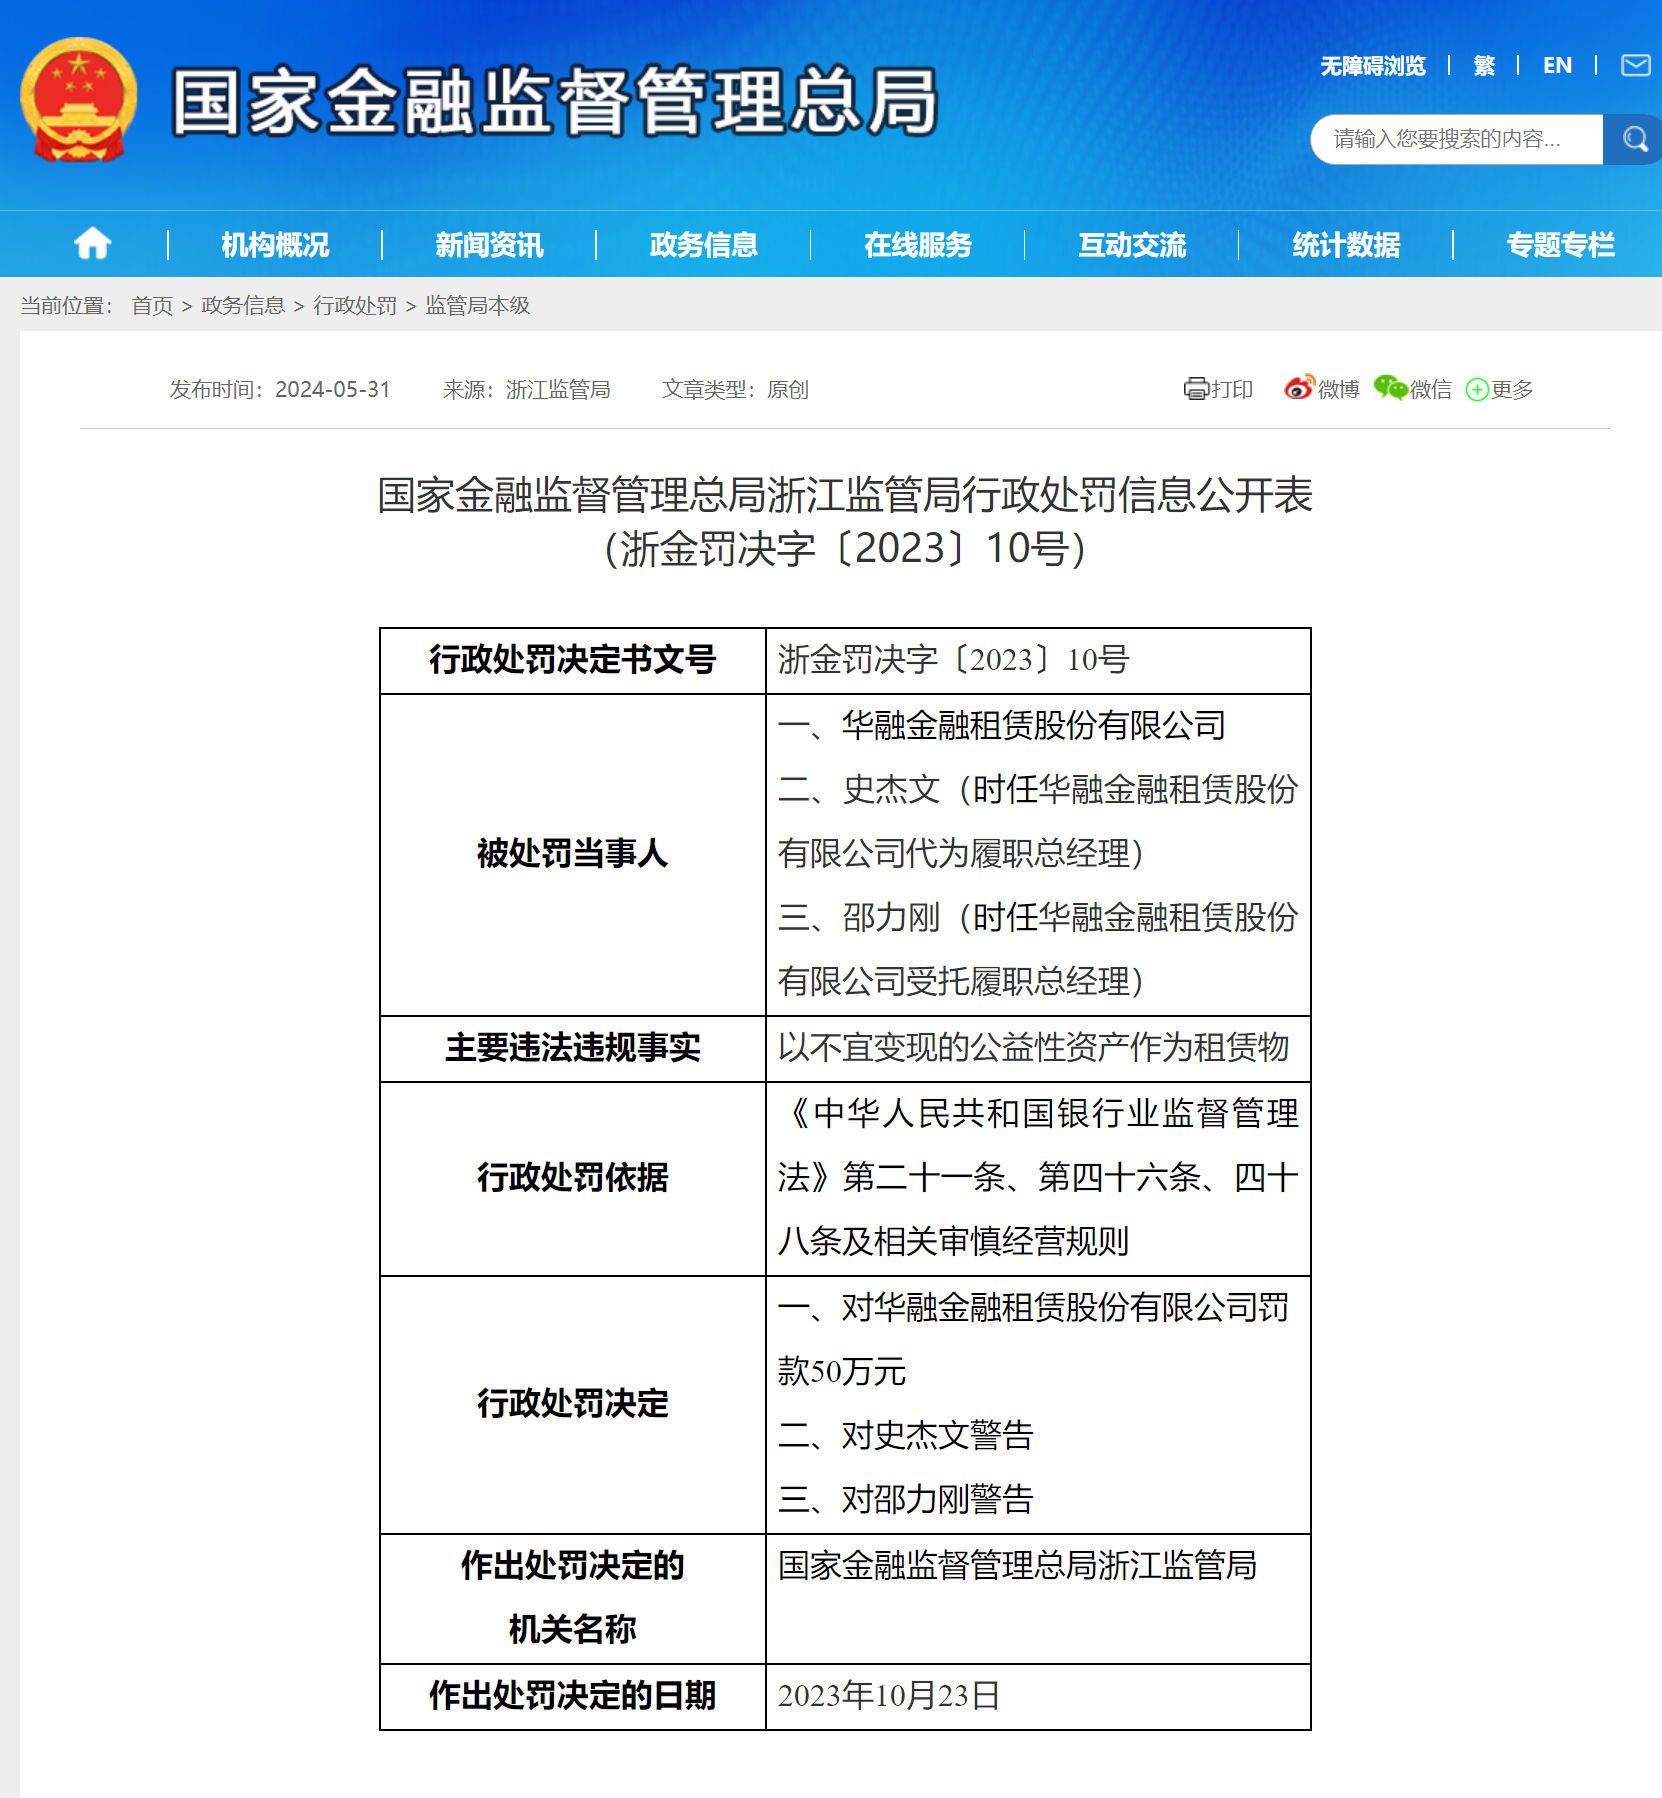Image resolution: width=1662 pixels, height=1798 pixels.
Task: Click the source text 浙江监管局
Action: 558,389
